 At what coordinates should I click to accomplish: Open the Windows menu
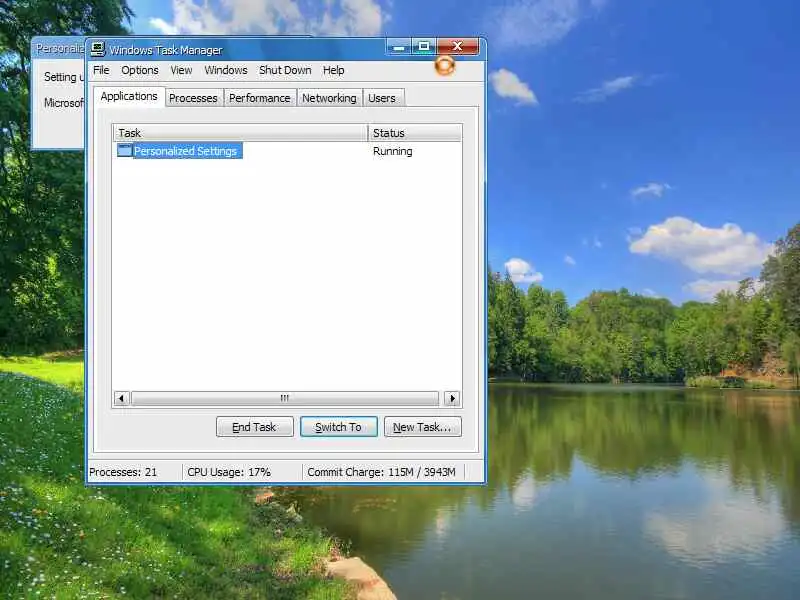tap(226, 70)
